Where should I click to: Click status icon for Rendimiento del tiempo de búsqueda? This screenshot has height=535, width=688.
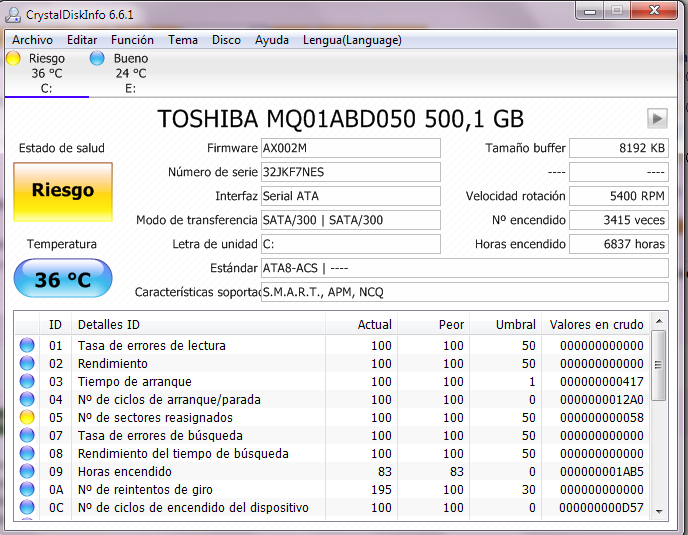27,453
